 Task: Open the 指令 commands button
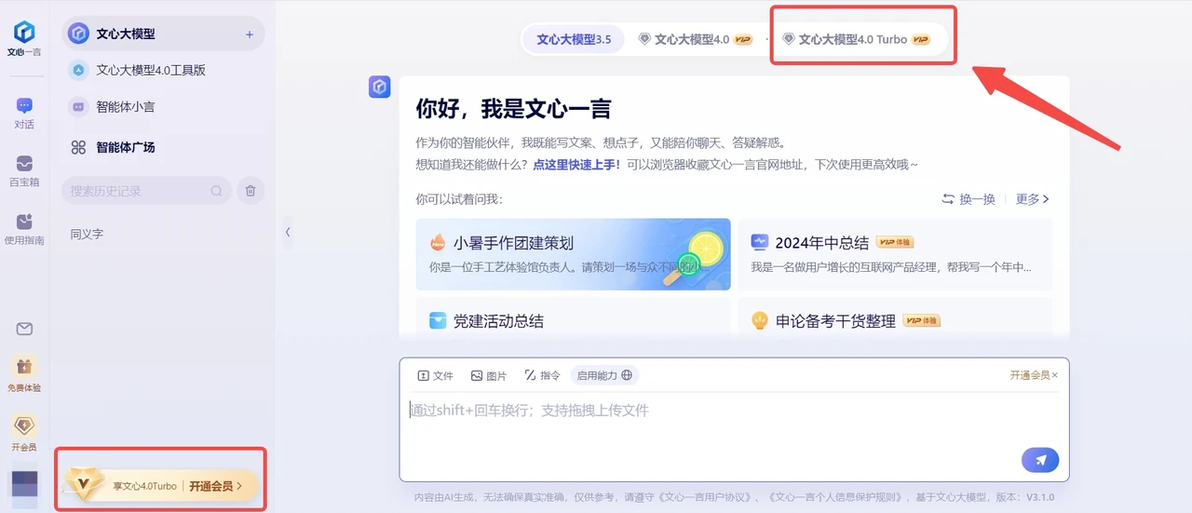pos(542,375)
